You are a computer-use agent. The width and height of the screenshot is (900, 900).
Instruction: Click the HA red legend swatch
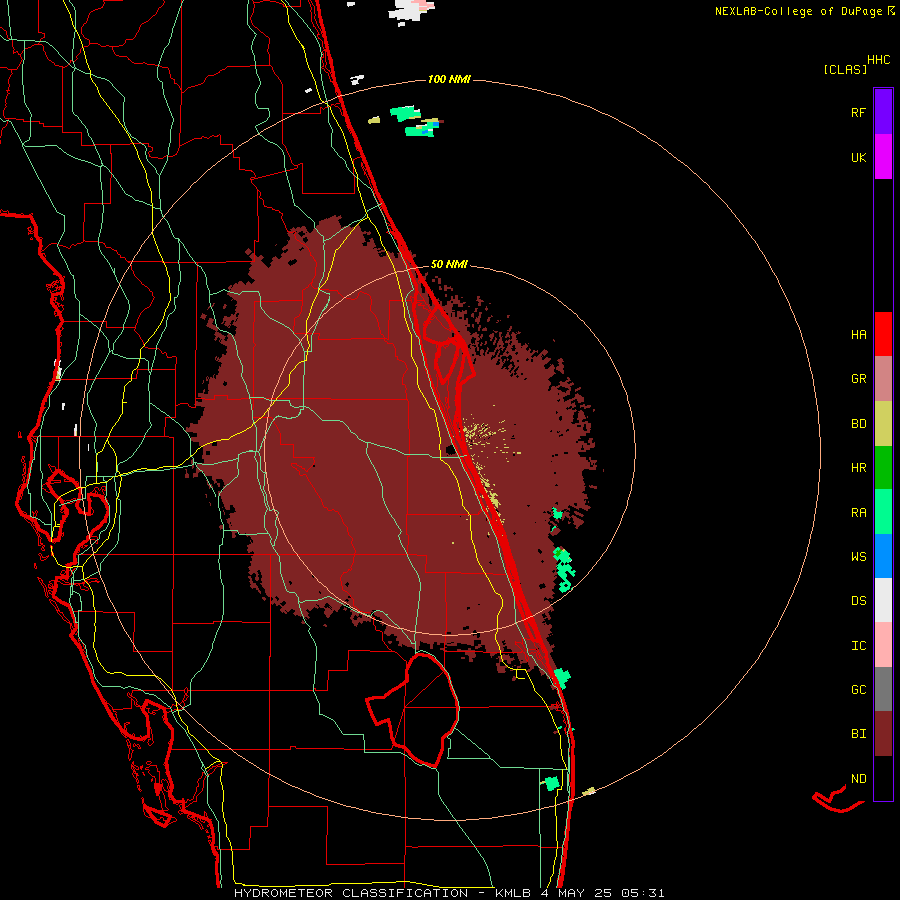883,334
